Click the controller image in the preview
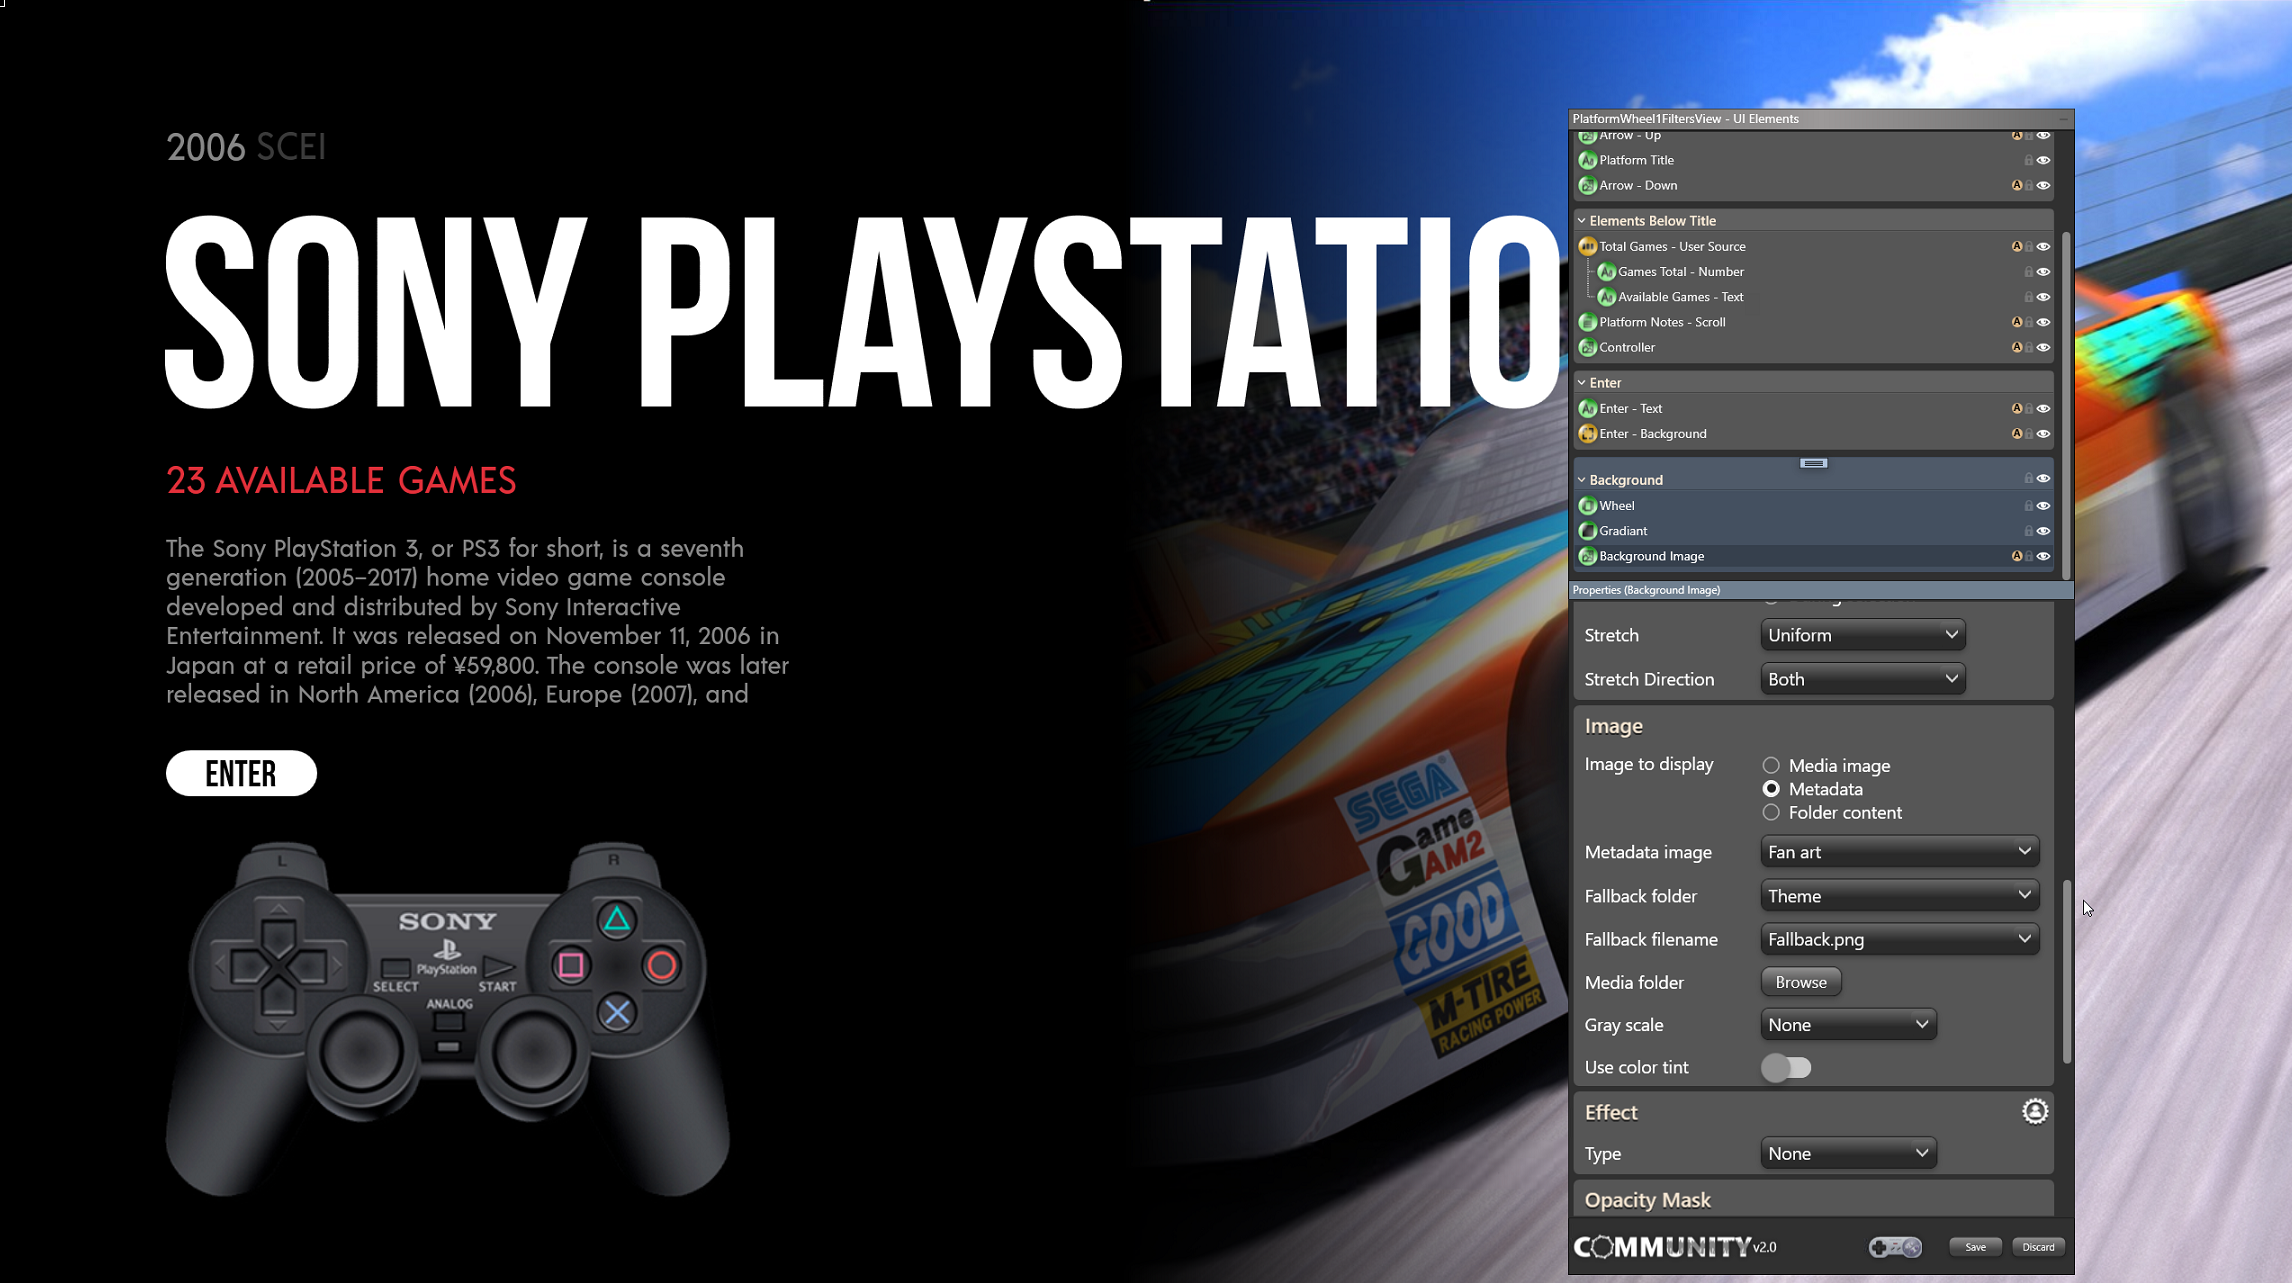 [448, 1018]
